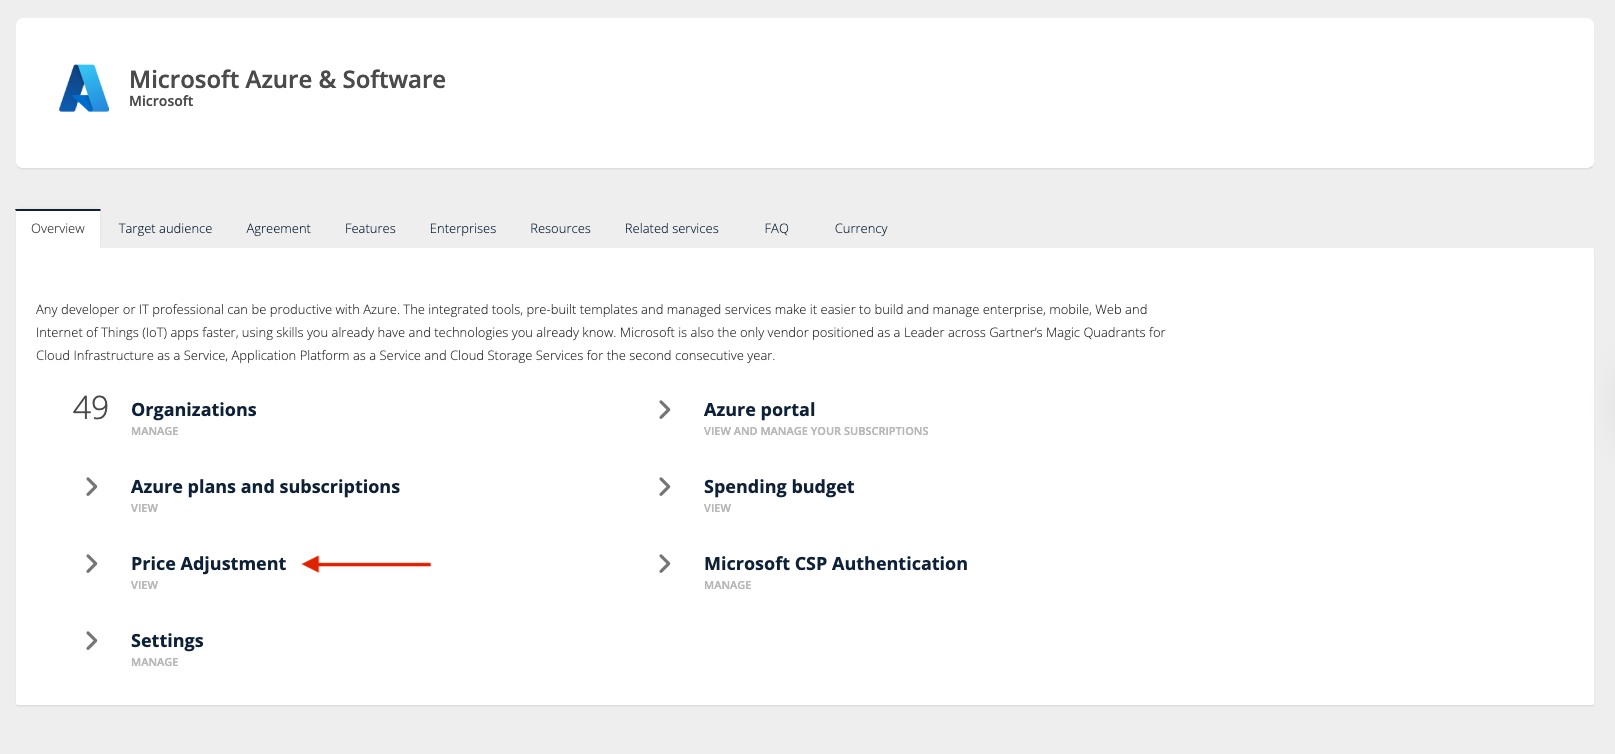This screenshot has height=754, width=1615.
Task: Click the Microsoft Azure logo icon
Action: [84, 88]
